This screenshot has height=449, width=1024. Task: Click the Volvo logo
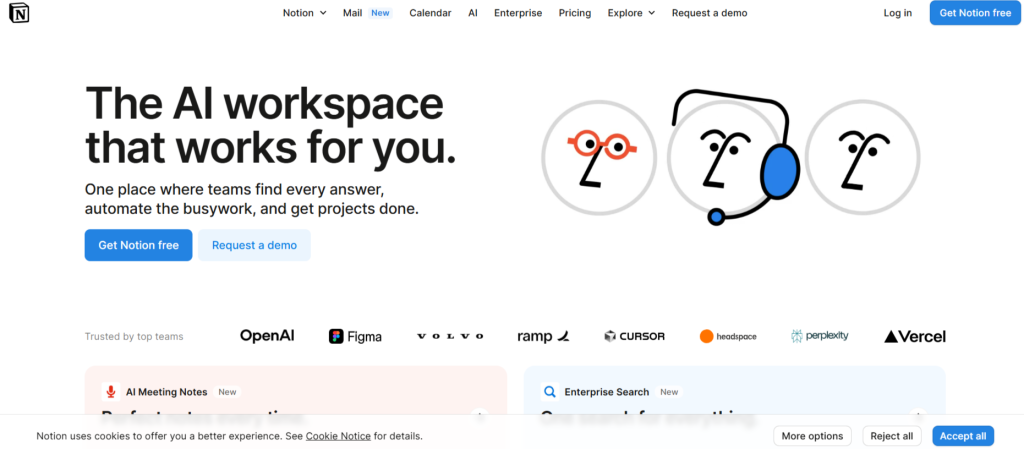(x=450, y=336)
